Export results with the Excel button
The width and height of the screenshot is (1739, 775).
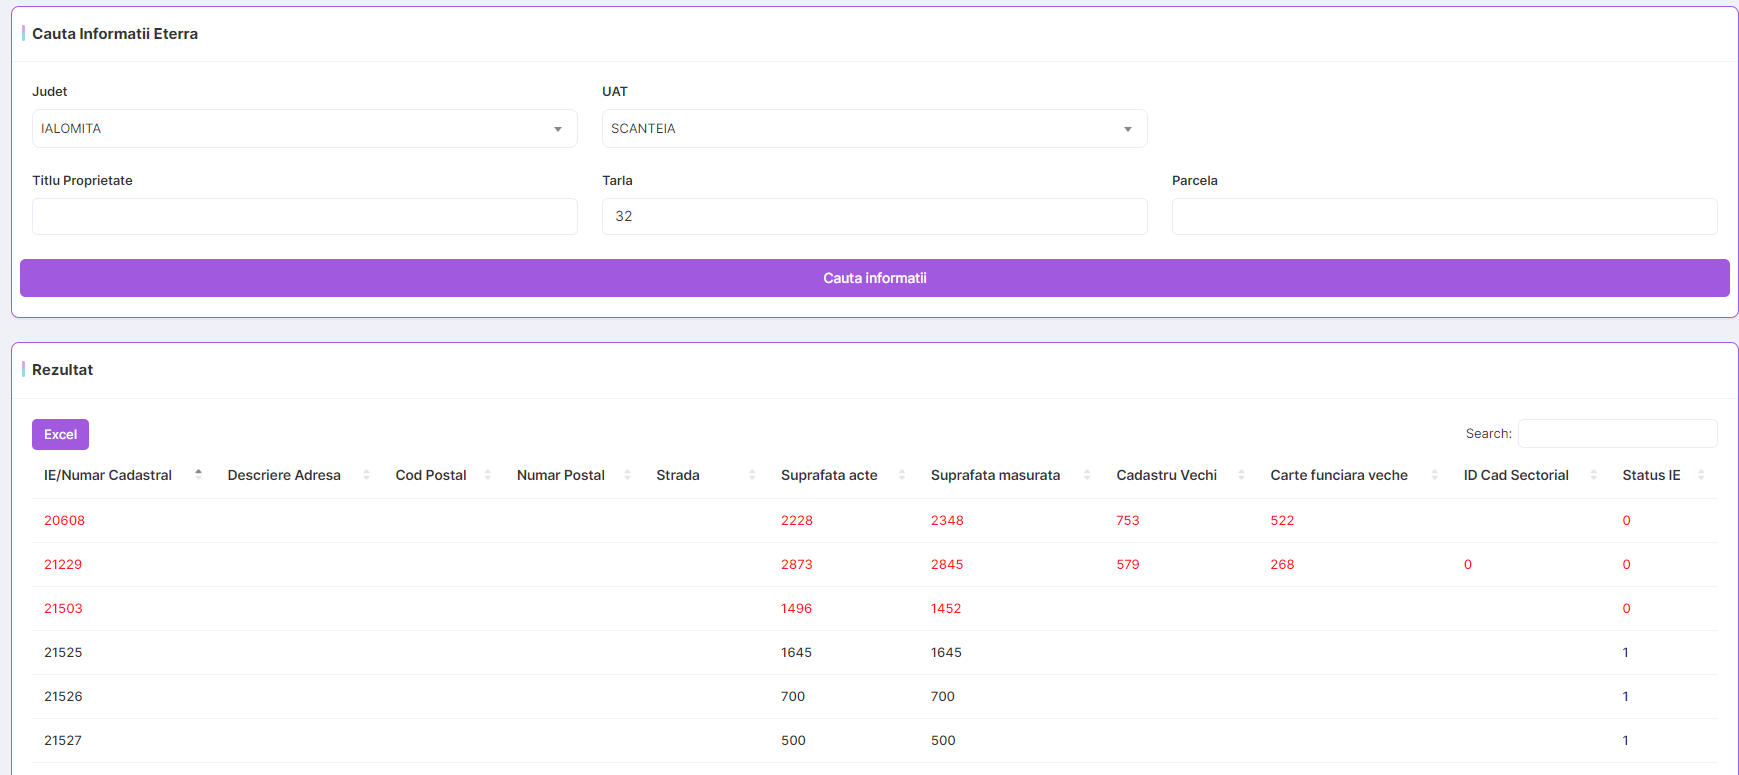[x=60, y=435]
